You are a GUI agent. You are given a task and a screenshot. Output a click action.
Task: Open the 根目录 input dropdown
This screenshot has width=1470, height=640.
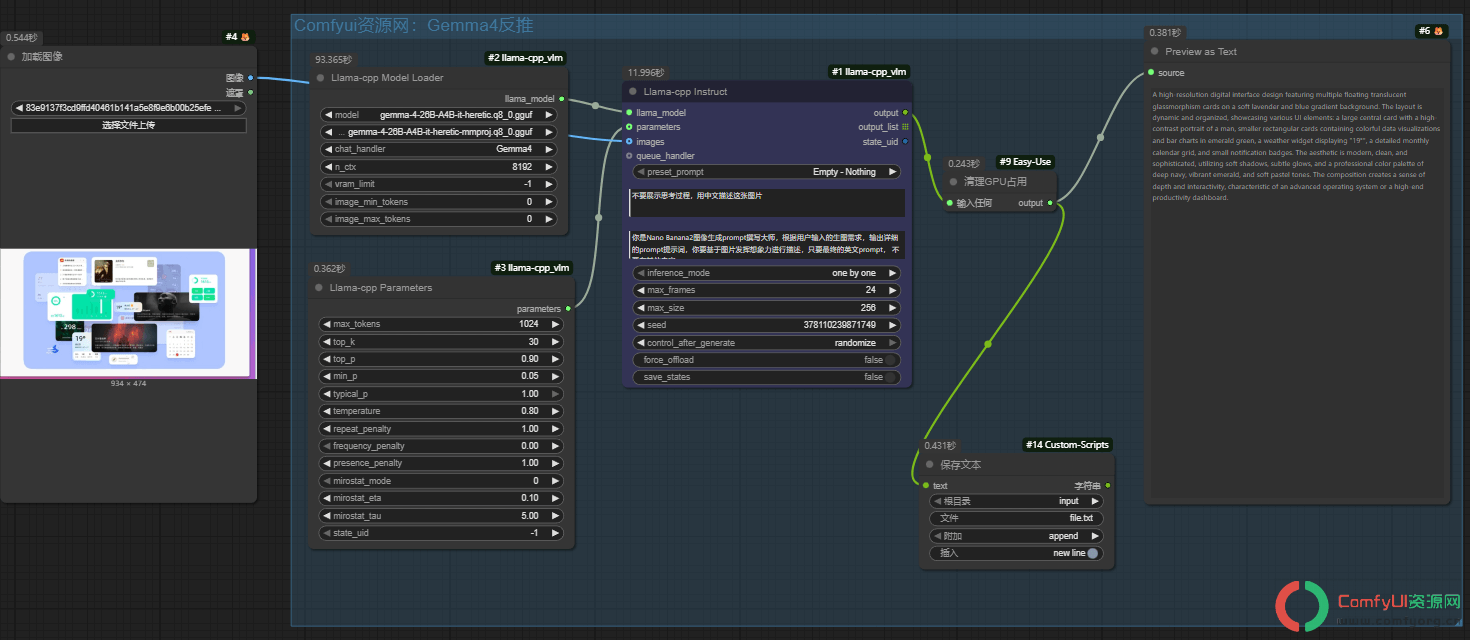(x=1016, y=501)
